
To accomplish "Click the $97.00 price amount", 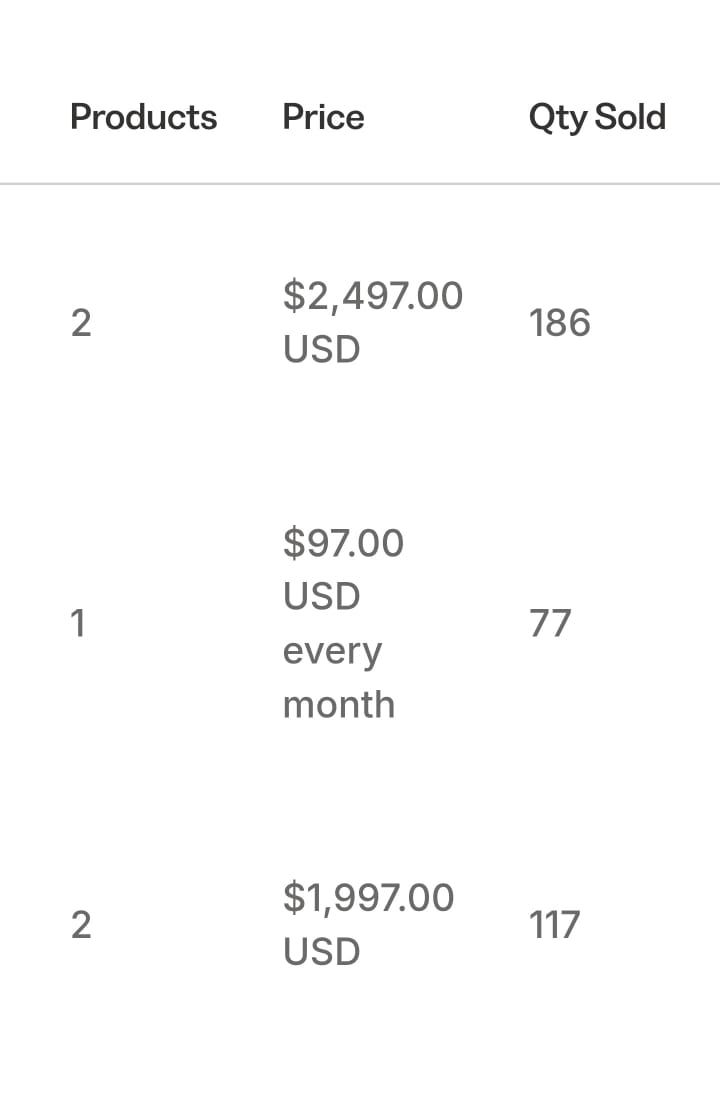I will tap(343, 543).
